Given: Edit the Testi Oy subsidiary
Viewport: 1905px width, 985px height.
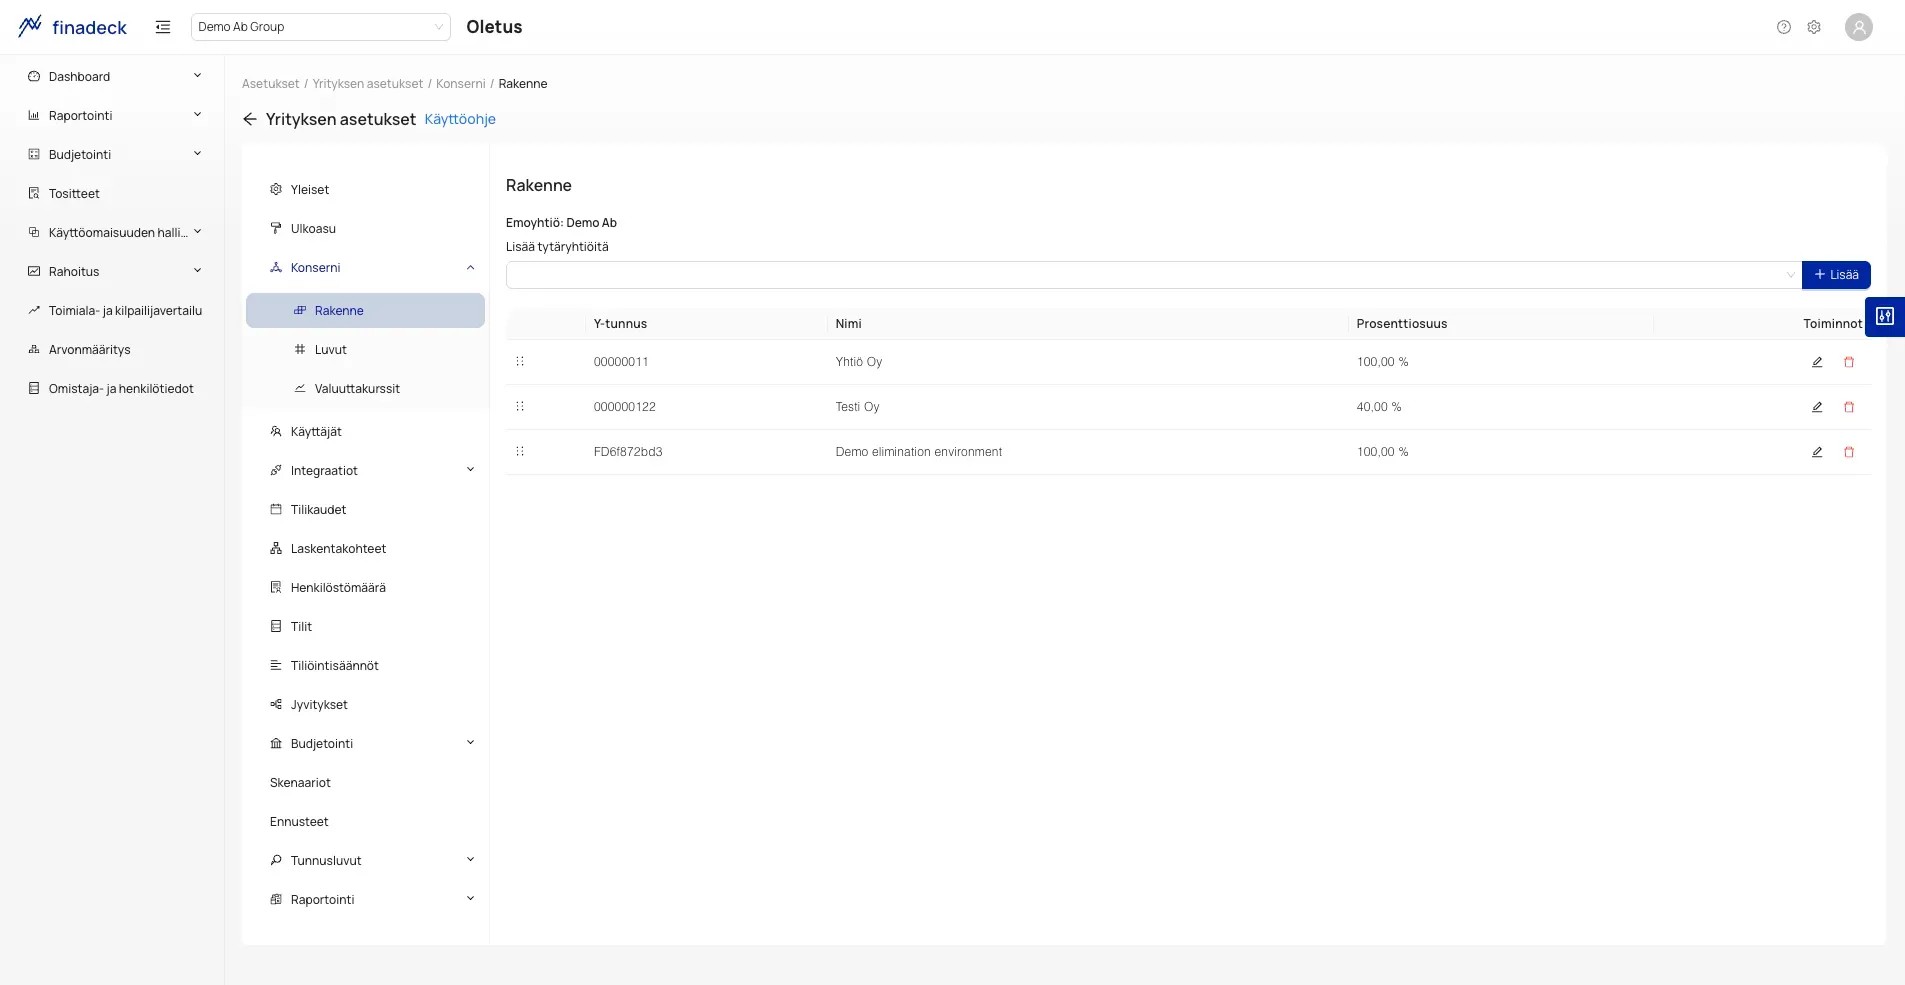Looking at the screenshot, I should tap(1817, 407).
